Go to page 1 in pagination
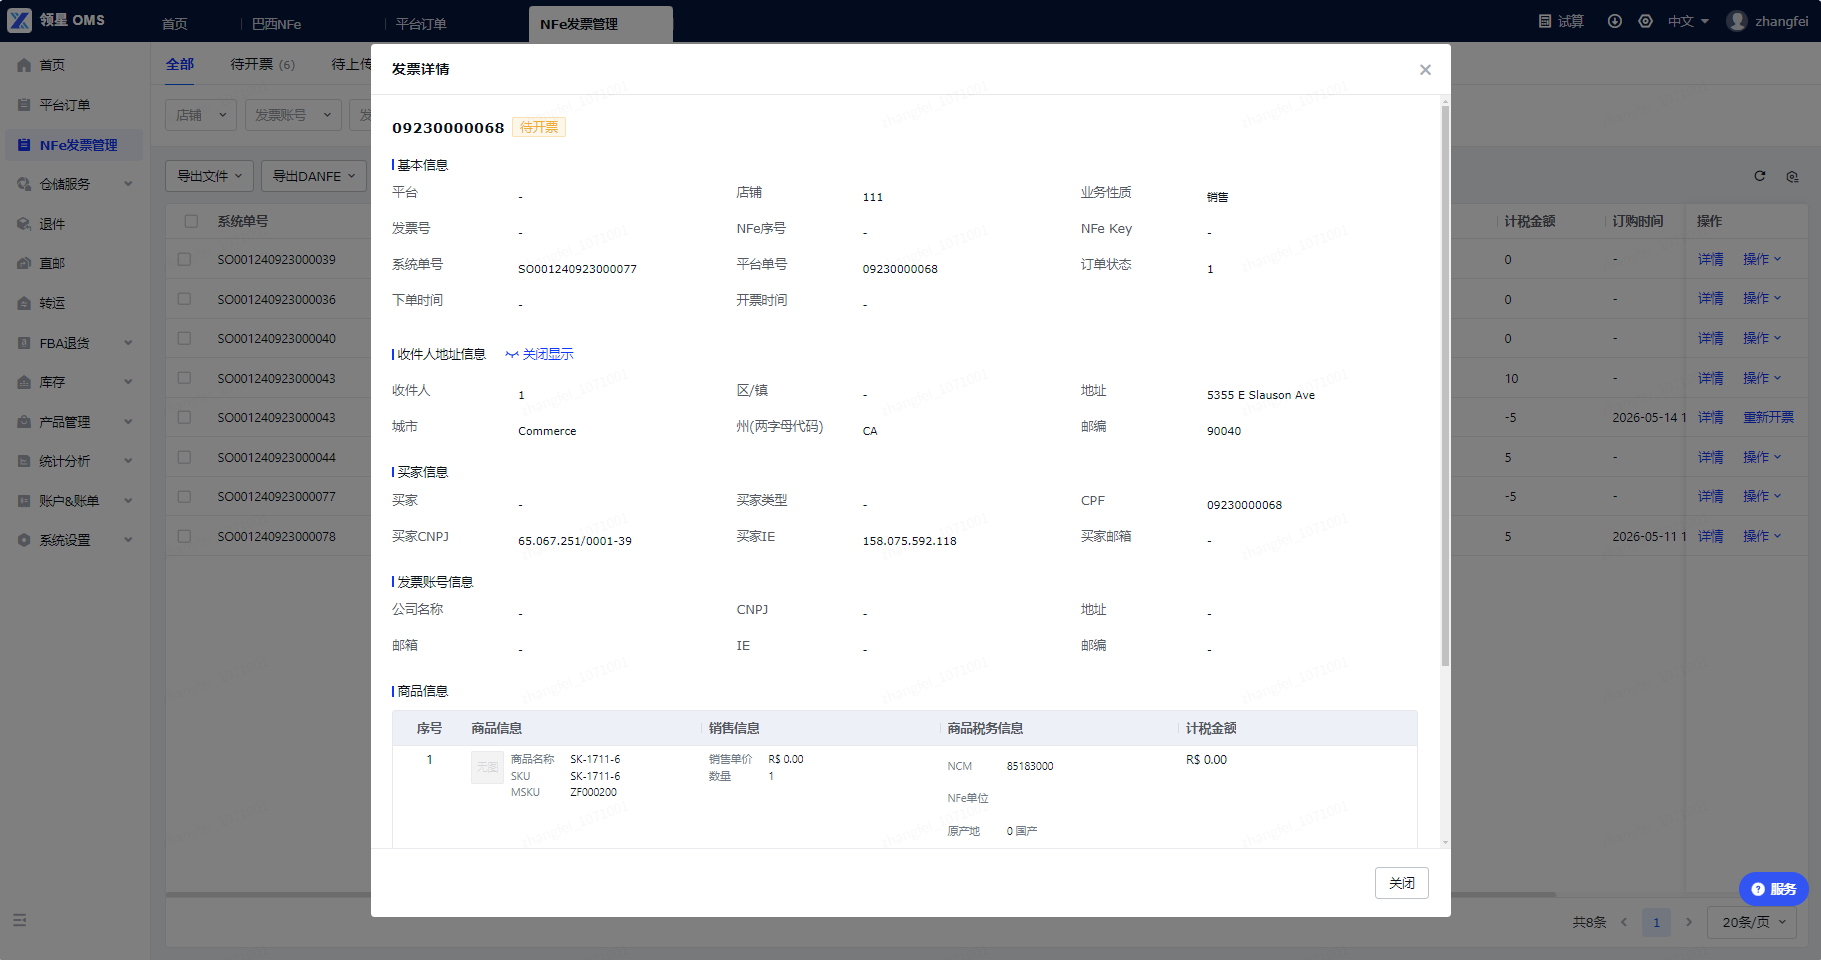Image resolution: width=1821 pixels, height=960 pixels. (x=1656, y=922)
